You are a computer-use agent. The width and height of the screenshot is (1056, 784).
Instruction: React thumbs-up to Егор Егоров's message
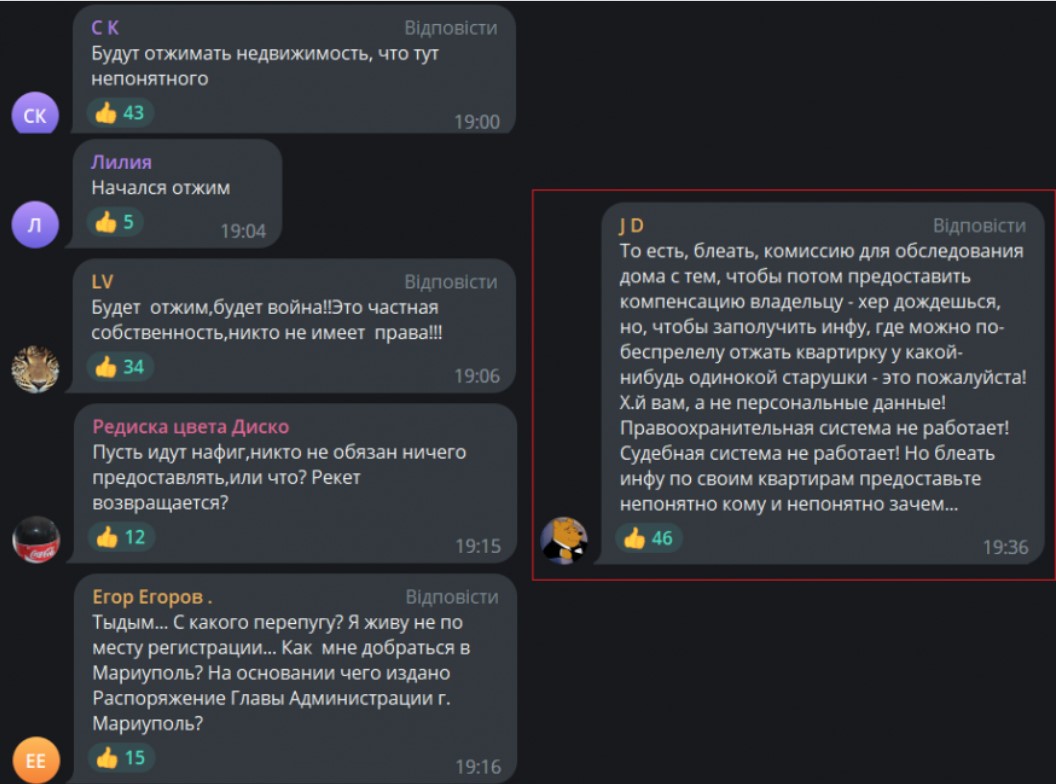[x=120, y=757]
